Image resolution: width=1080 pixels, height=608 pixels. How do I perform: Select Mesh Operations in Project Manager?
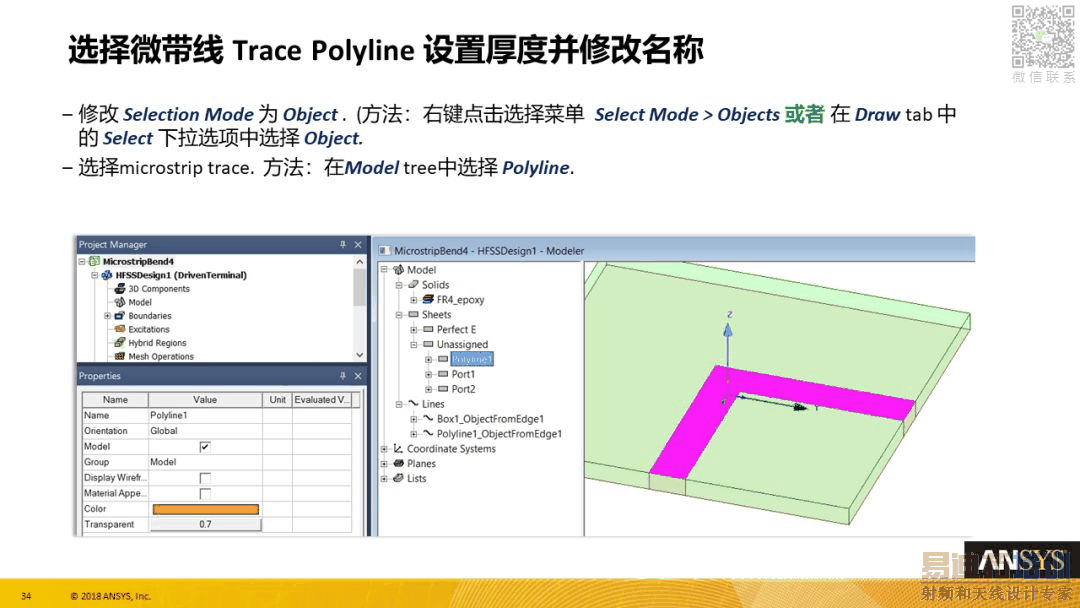tap(161, 356)
